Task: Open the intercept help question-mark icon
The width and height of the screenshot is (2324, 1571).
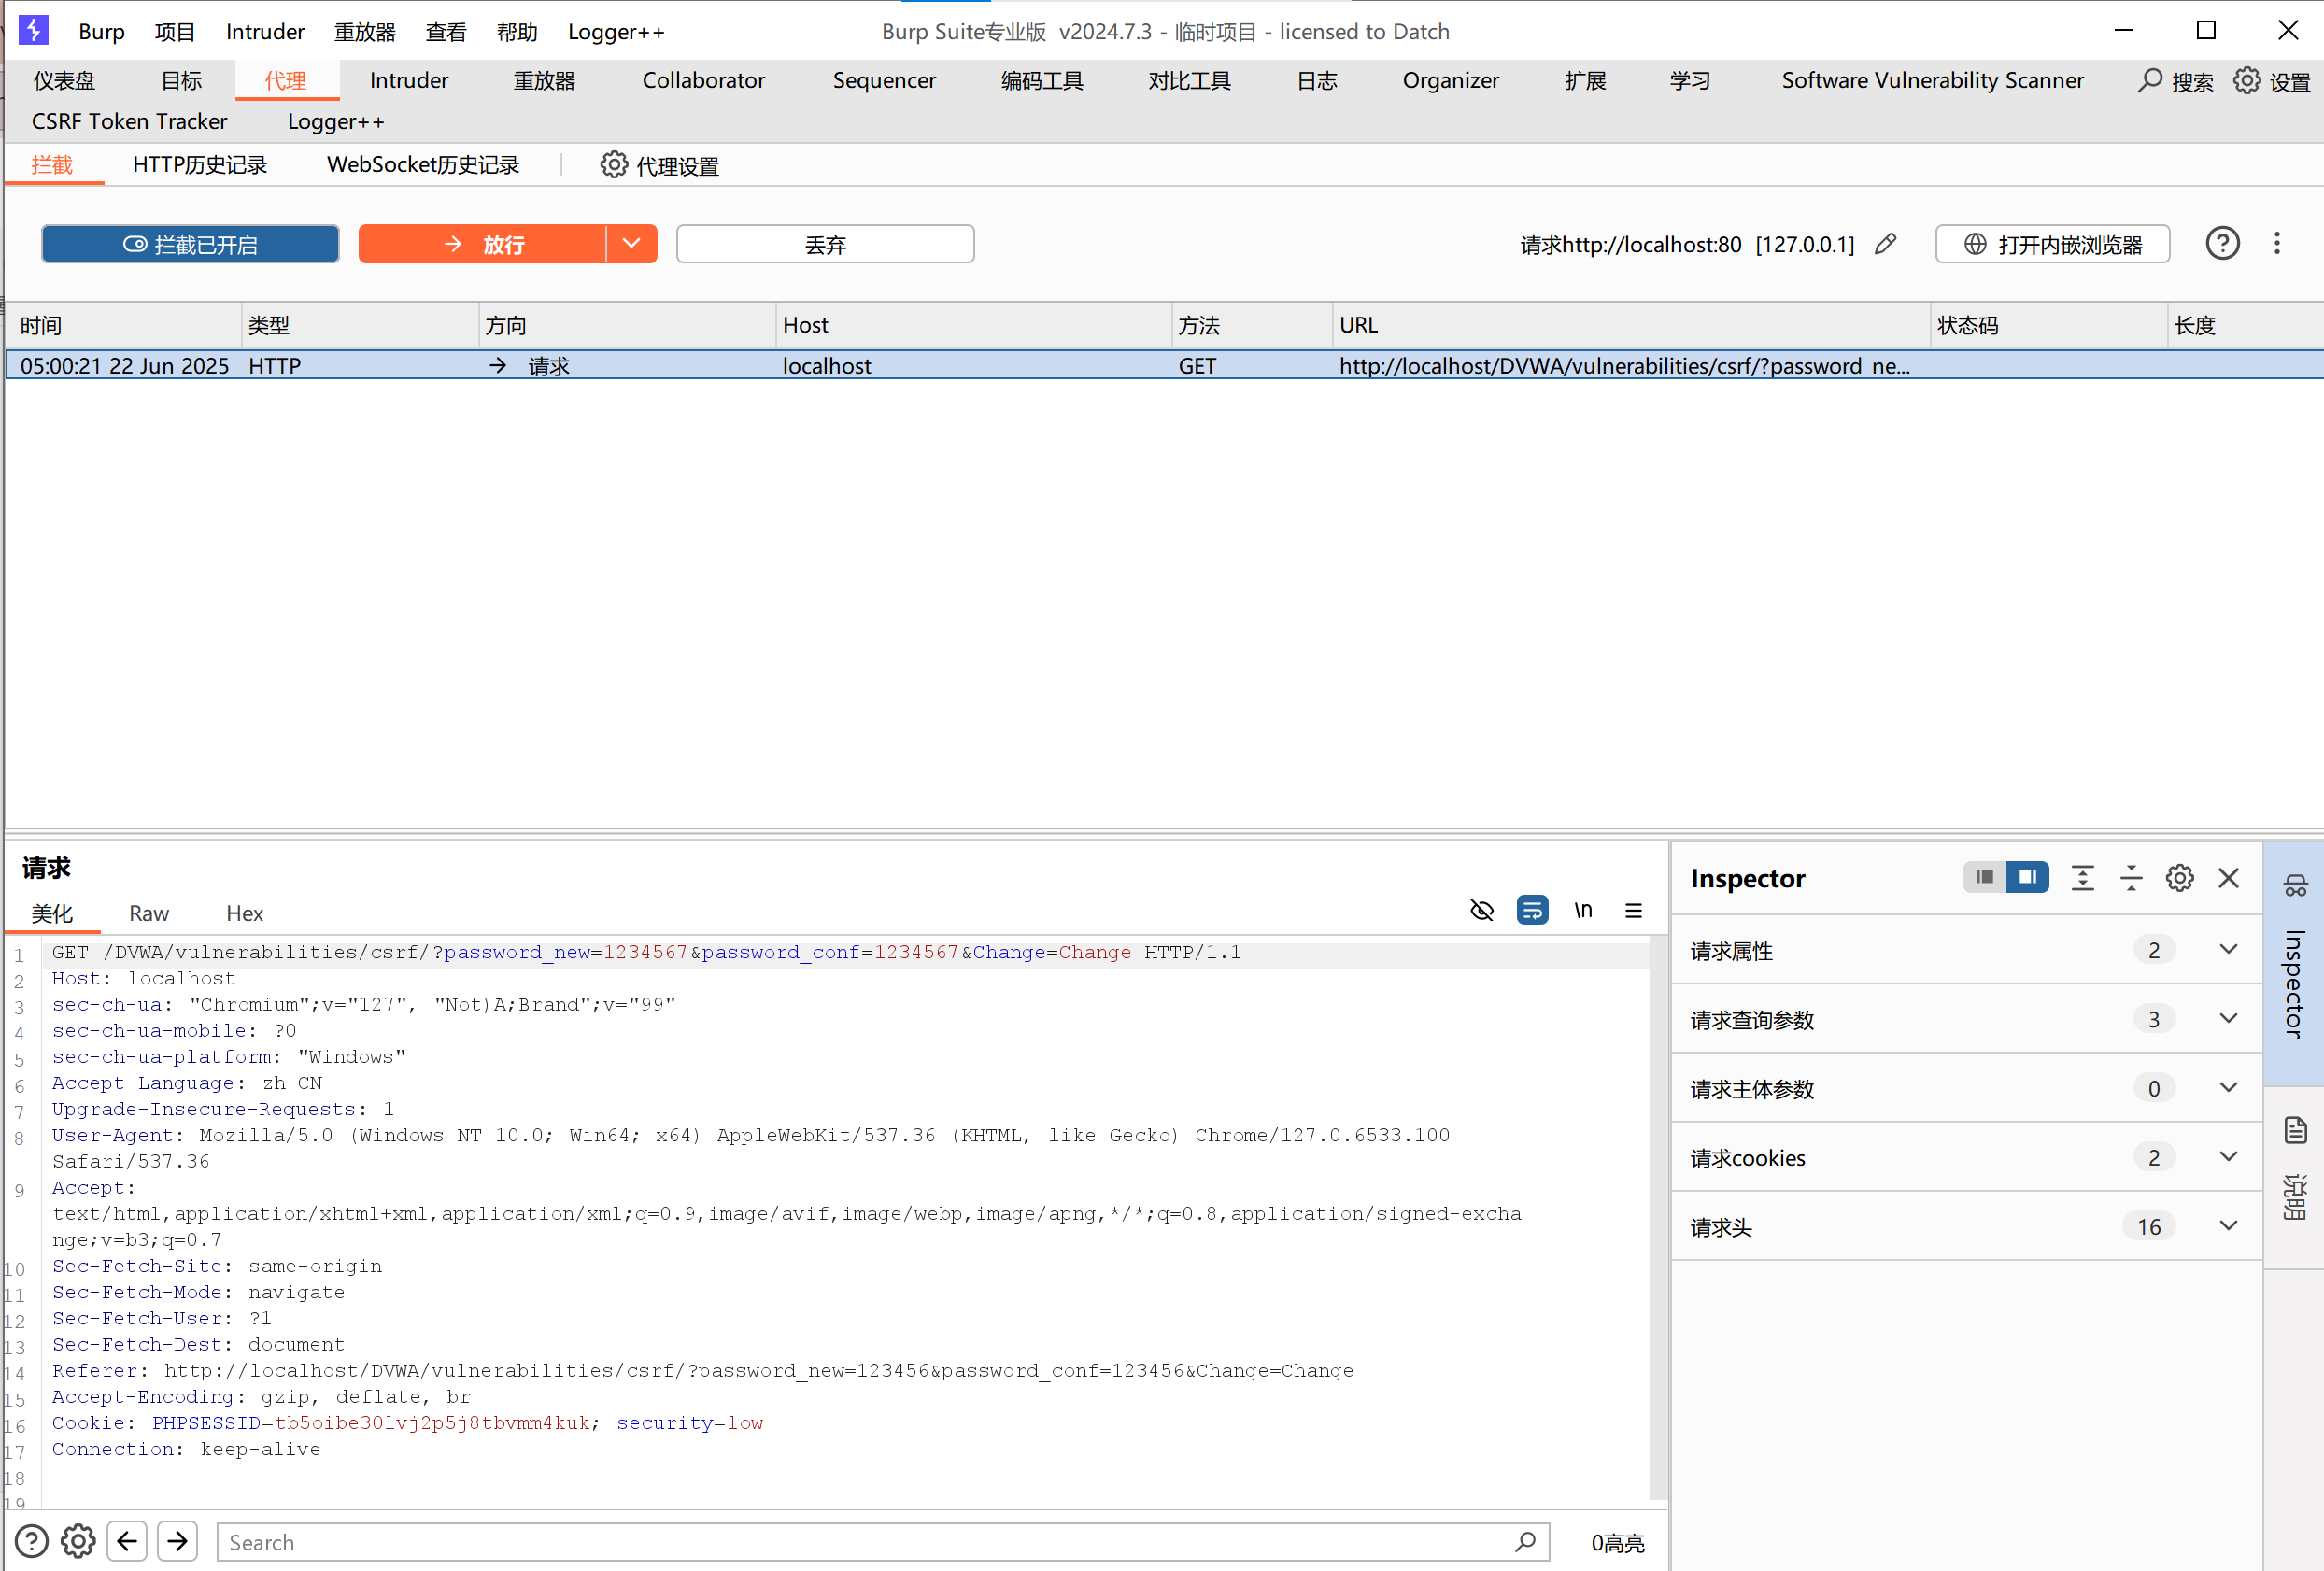Action: 2222,243
